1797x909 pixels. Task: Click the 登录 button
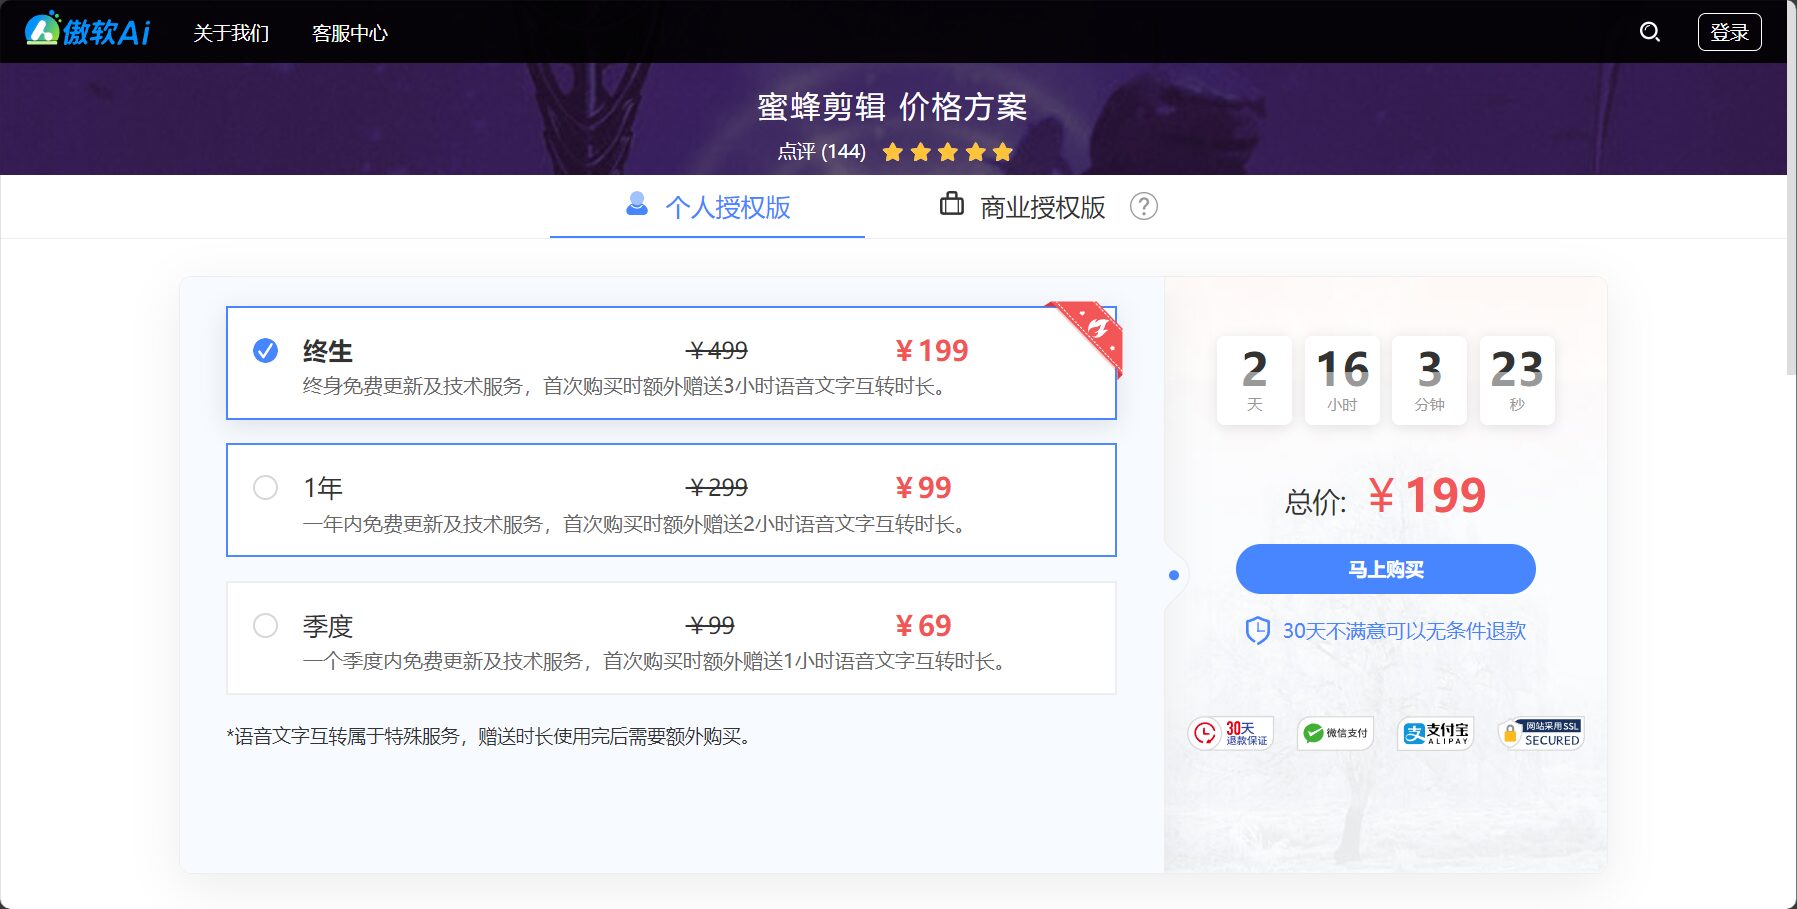[1729, 32]
